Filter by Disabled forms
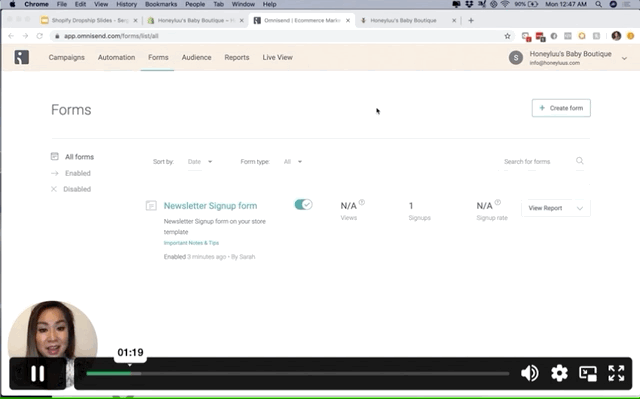 pos(77,189)
